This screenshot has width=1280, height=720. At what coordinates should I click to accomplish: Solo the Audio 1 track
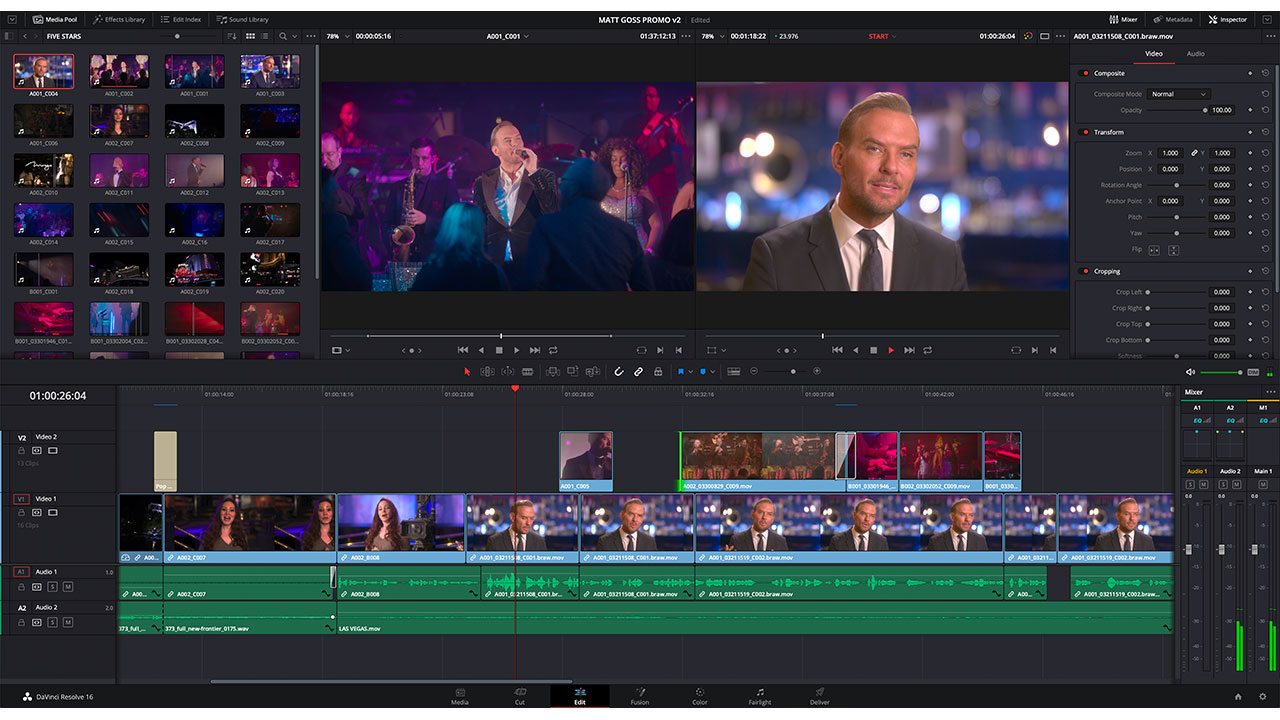(x=52, y=586)
